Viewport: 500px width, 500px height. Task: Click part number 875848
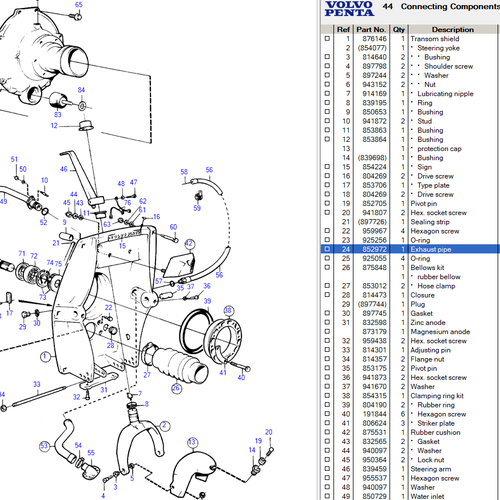[374, 268]
